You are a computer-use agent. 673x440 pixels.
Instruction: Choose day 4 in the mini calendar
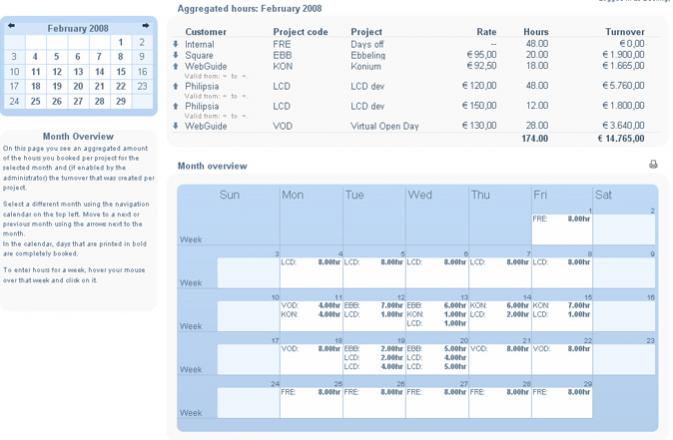click(36, 57)
